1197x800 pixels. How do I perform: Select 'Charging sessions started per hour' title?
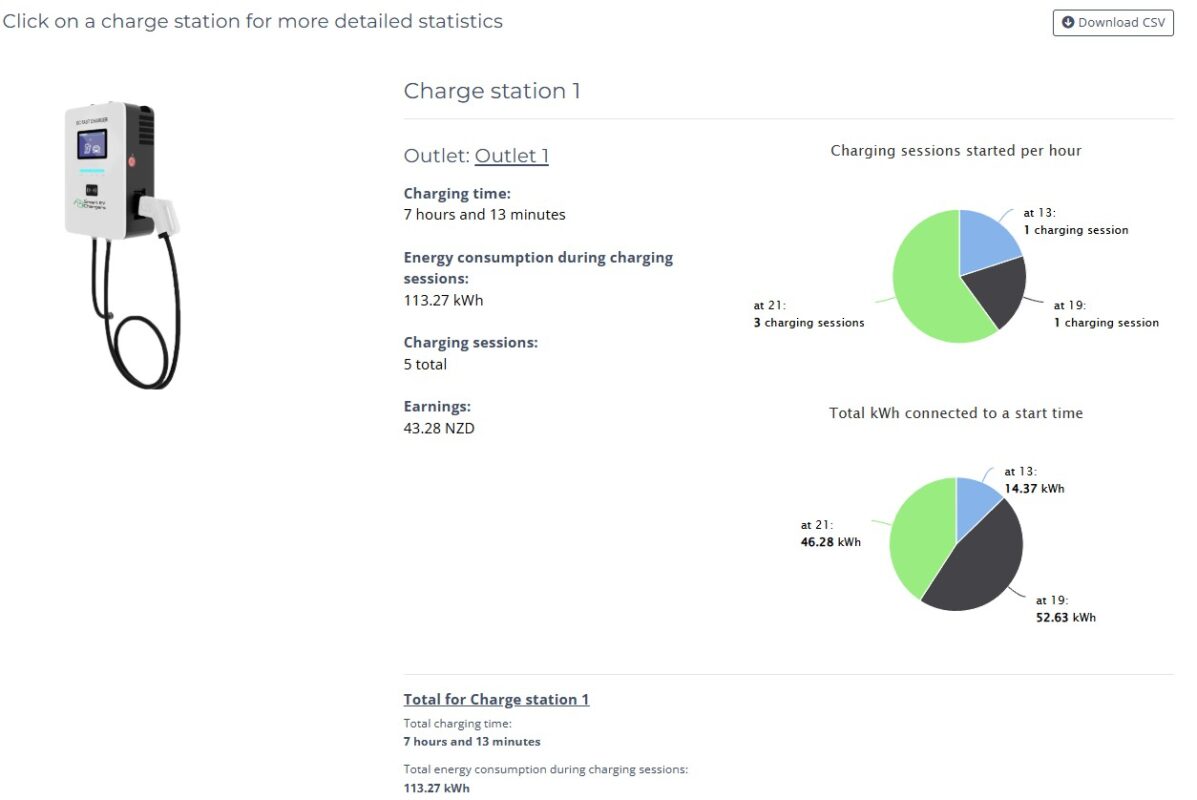(956, 150)
